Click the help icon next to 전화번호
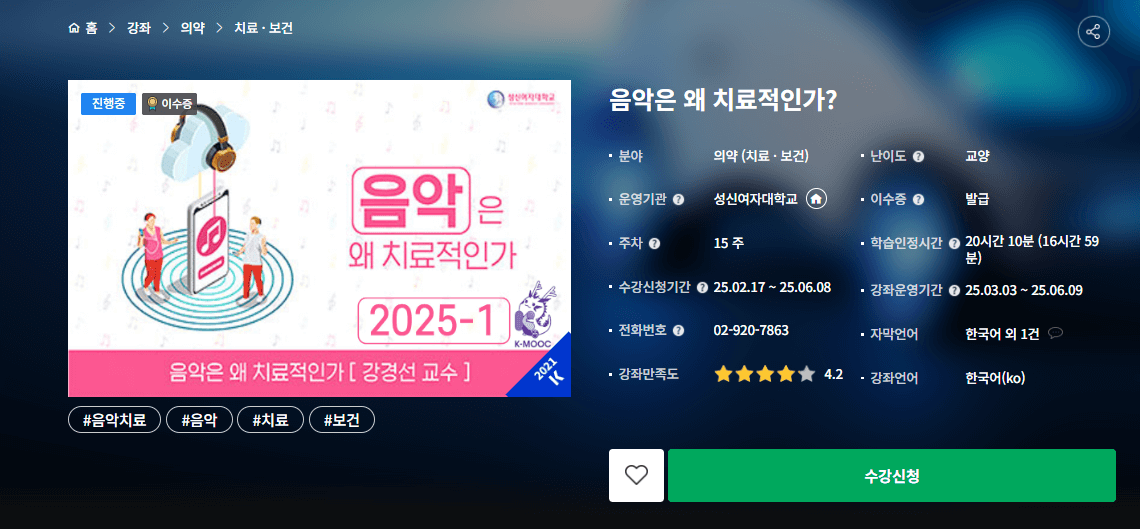This screenshot has width=1140, height=529. [678, 331]
